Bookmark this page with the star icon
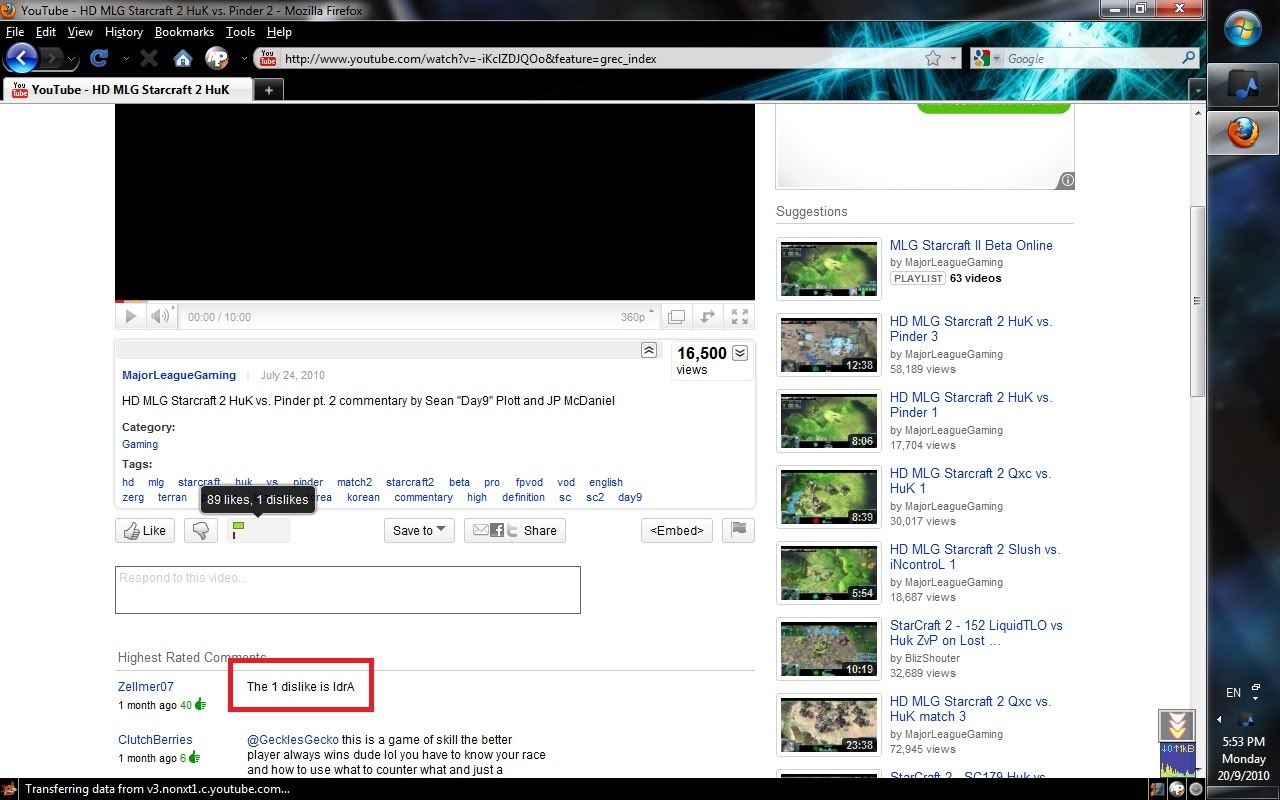This screenshot has height=800, width=1280. click(933, 58)
